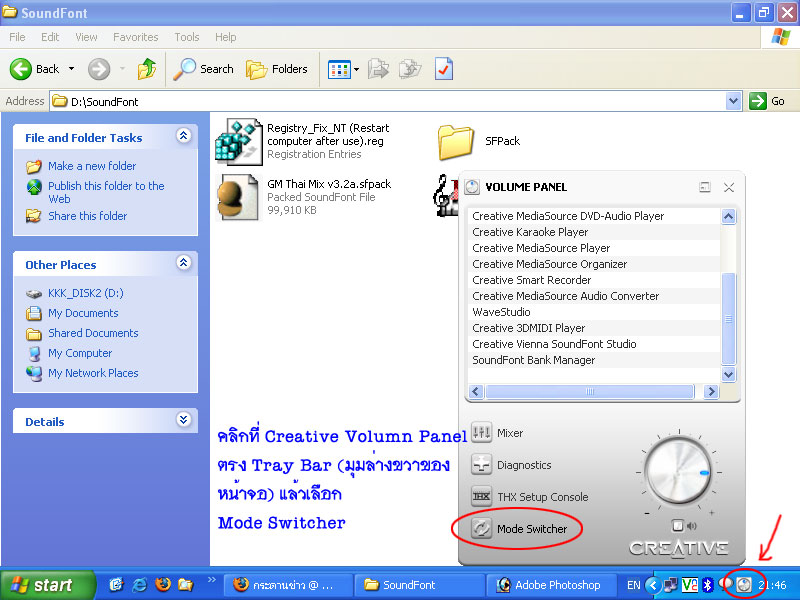This screenshot has width=800, height=600.
Task: Click the list's horizontal scroll right arrow
Action: (x=711, y=391)
